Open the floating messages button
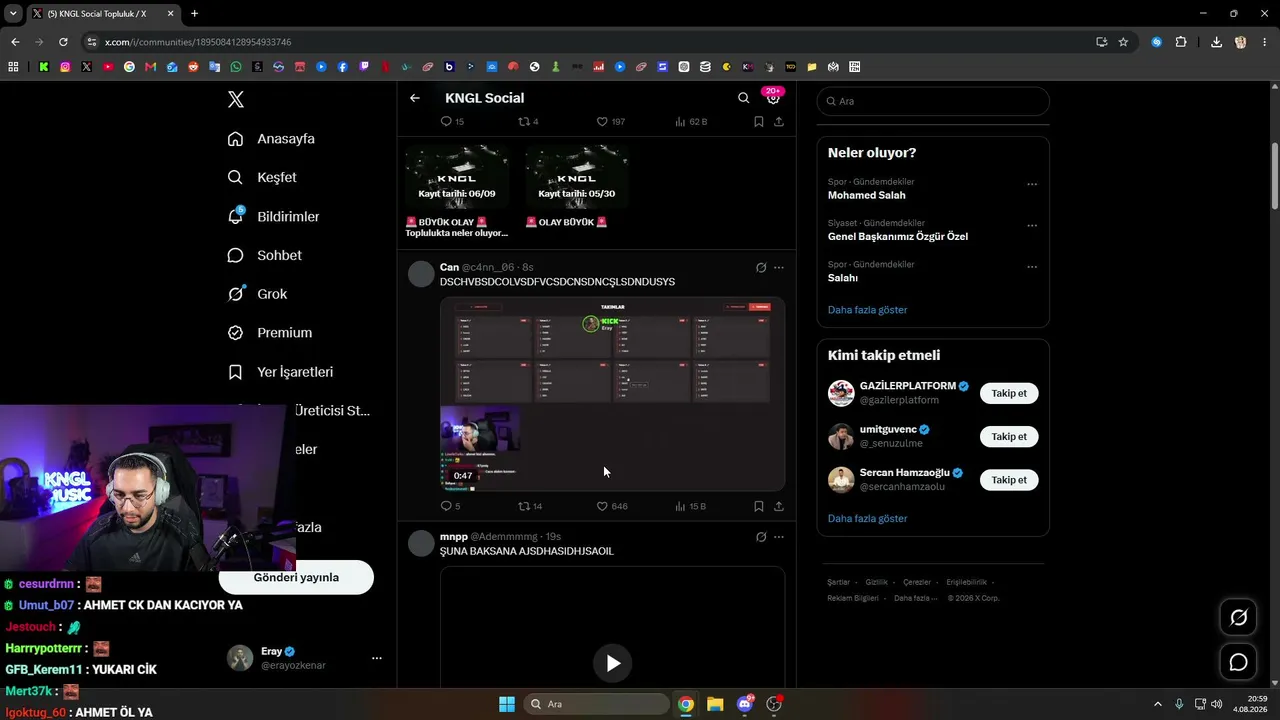1280x720 pixels. [x=1238, y=662]
